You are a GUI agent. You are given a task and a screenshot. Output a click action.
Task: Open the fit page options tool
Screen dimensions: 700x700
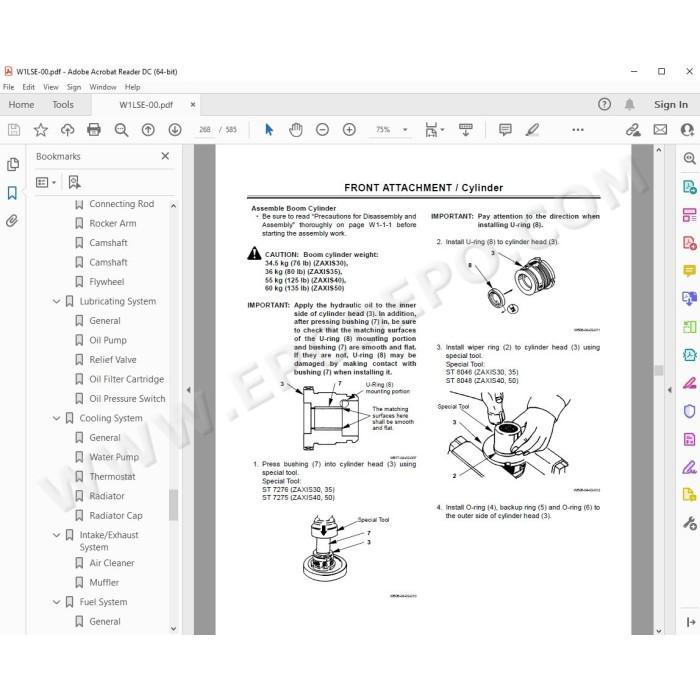[x=434, y=130]
